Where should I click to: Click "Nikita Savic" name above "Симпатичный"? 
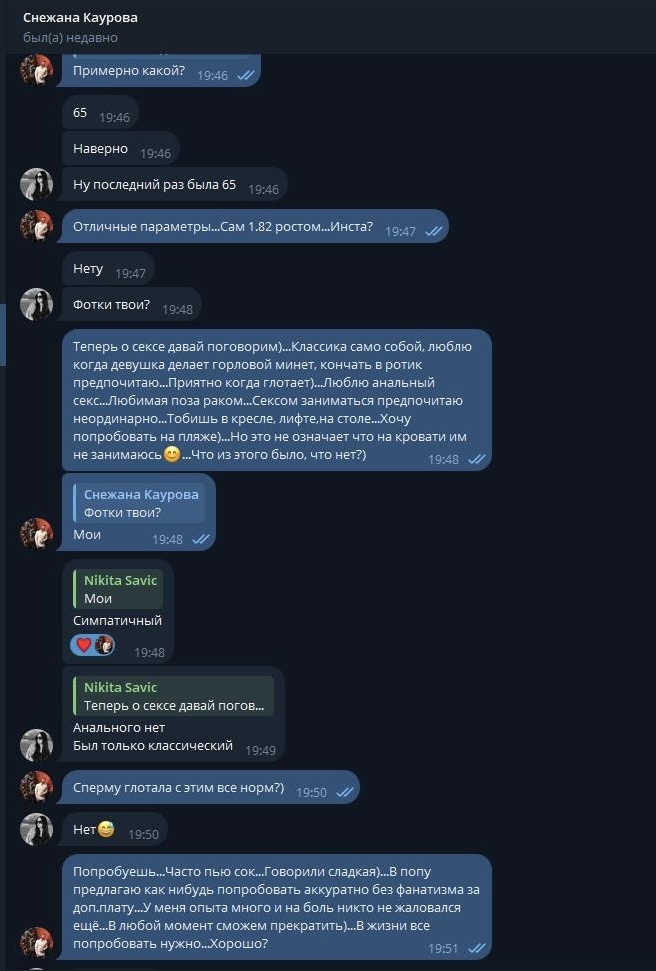click(120, 580)
